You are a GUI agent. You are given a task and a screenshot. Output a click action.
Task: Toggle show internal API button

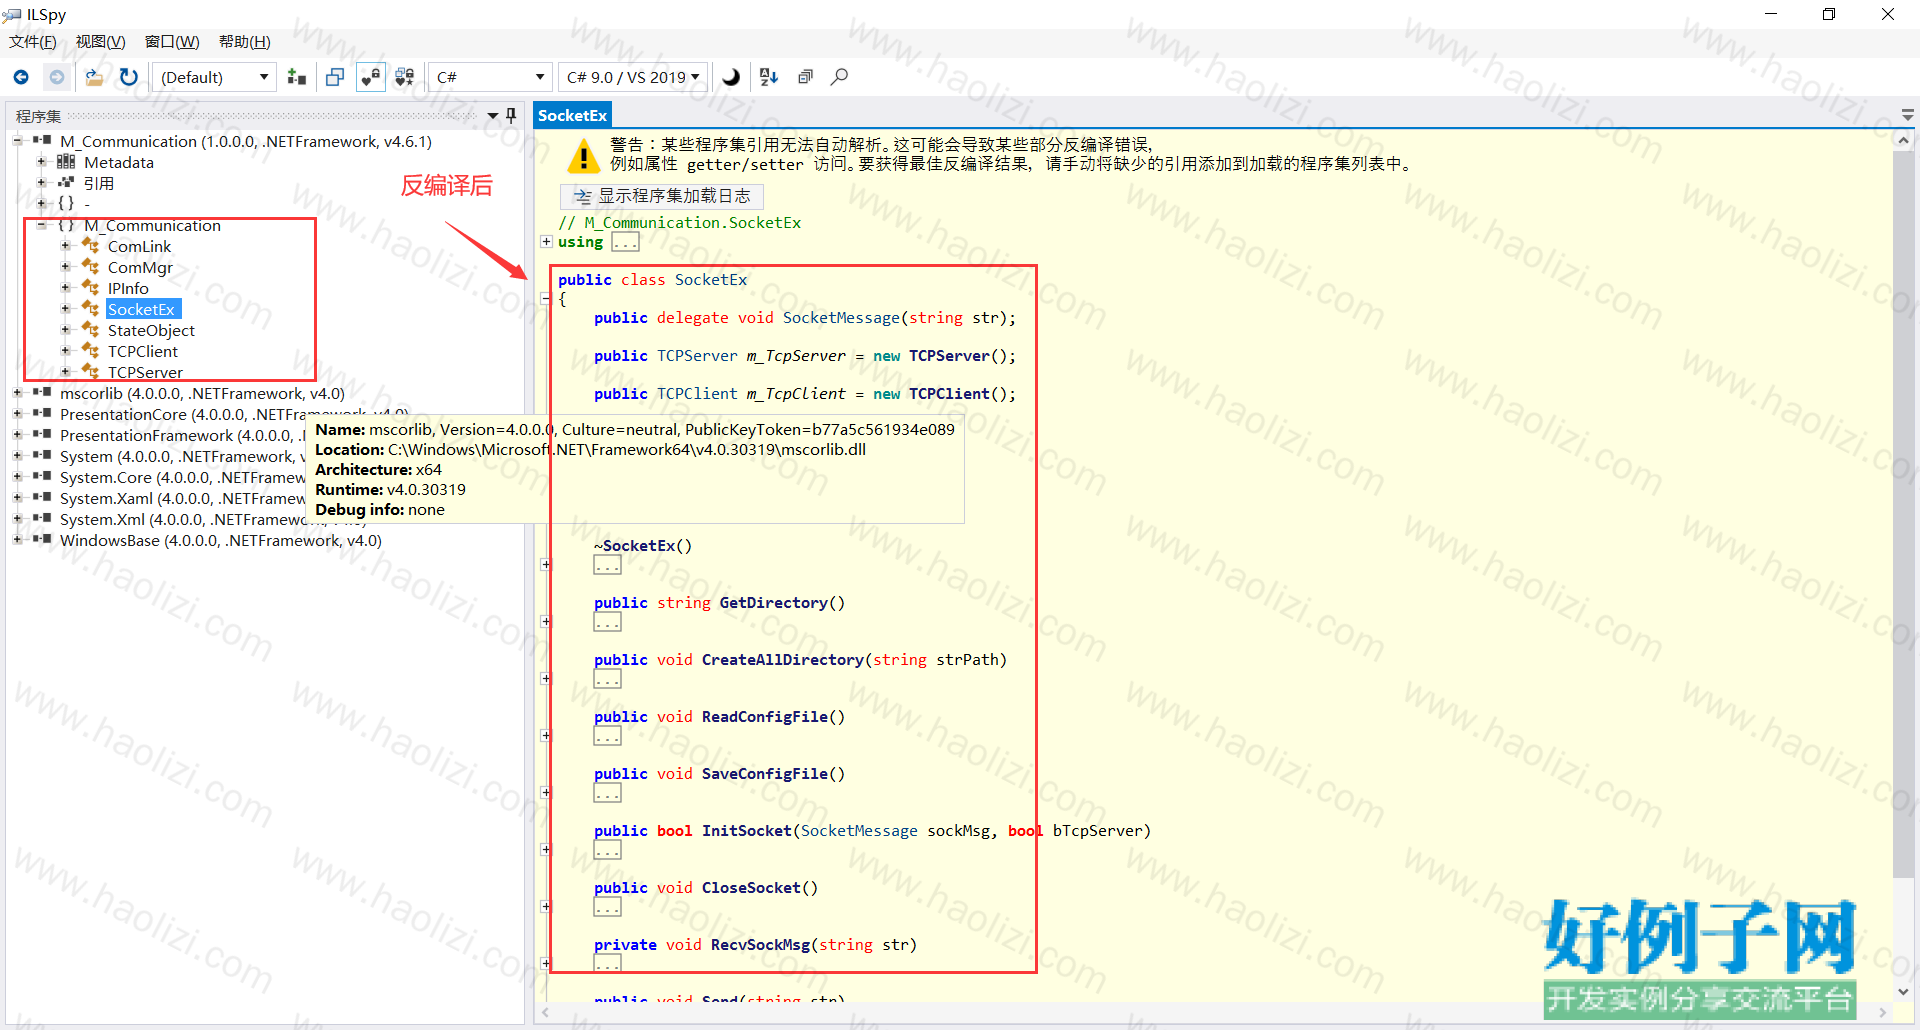point(370,77)
